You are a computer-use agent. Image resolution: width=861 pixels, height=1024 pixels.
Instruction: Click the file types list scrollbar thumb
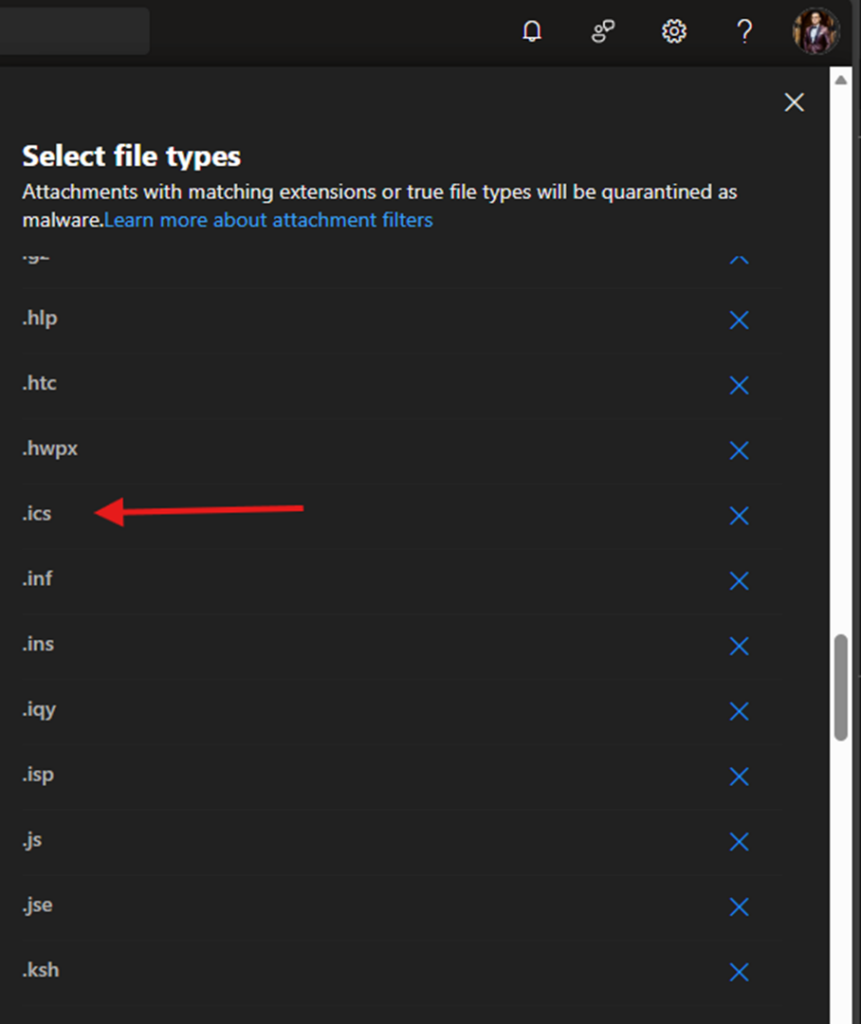tap(841, 686)
